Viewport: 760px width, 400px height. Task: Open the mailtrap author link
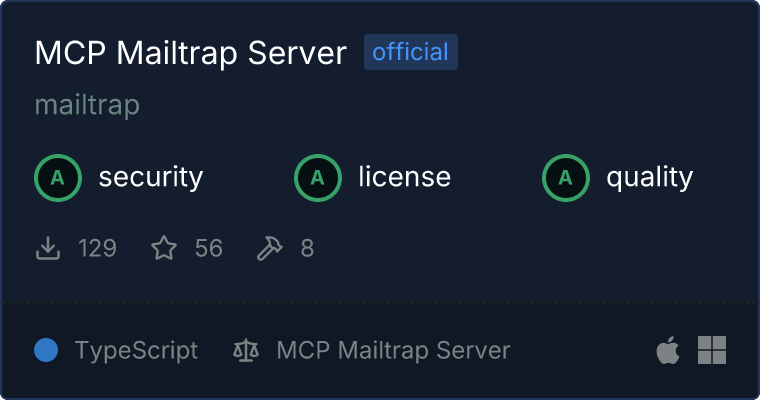pos(87,105)
